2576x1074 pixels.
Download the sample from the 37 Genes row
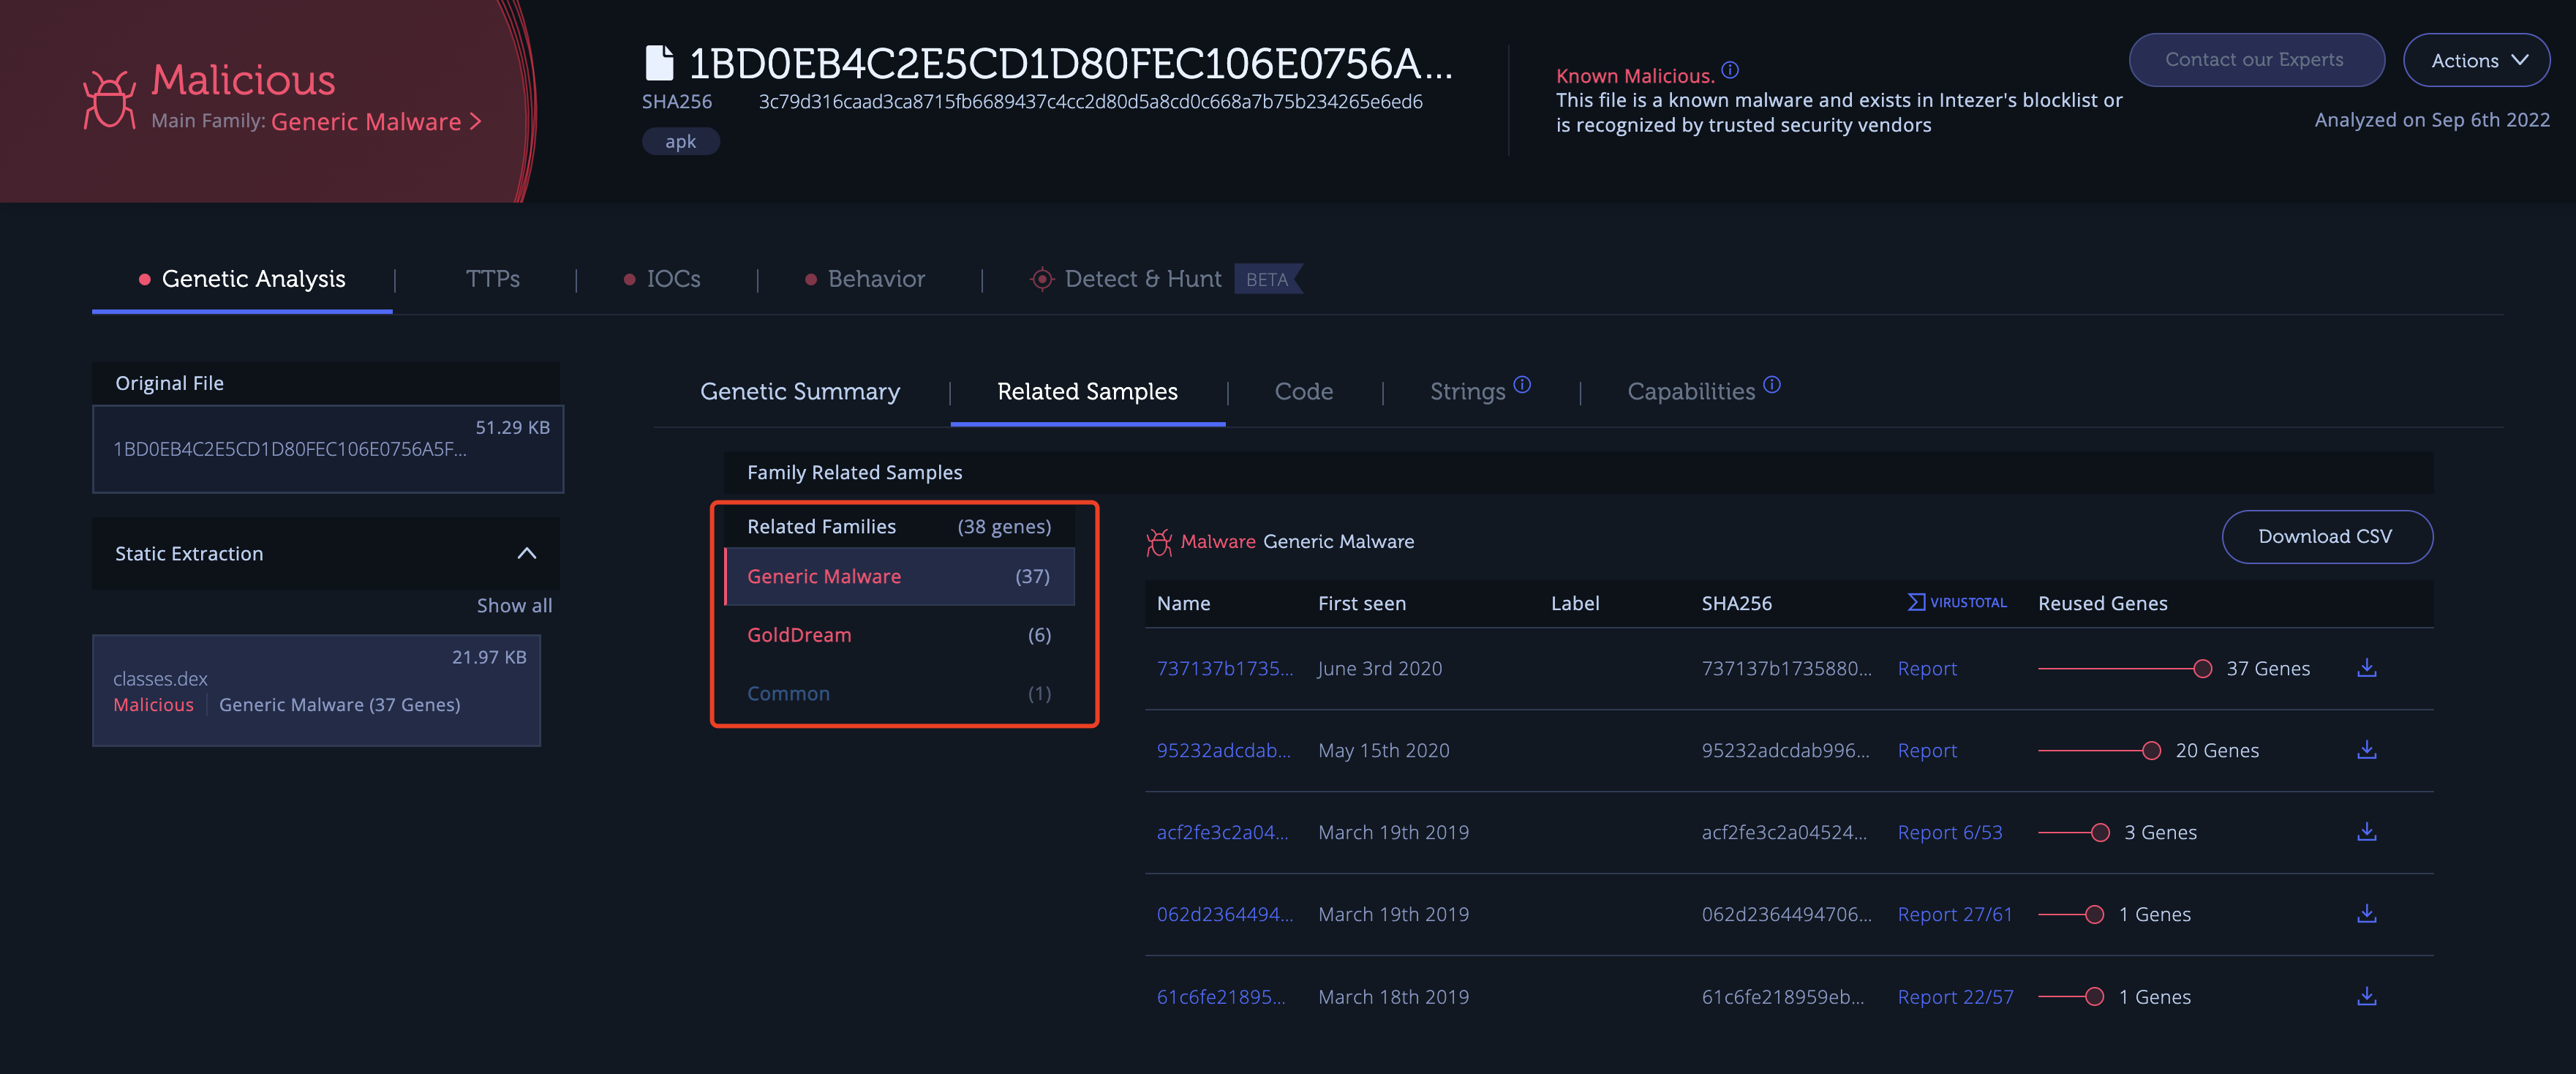[x=2367, y=668]
